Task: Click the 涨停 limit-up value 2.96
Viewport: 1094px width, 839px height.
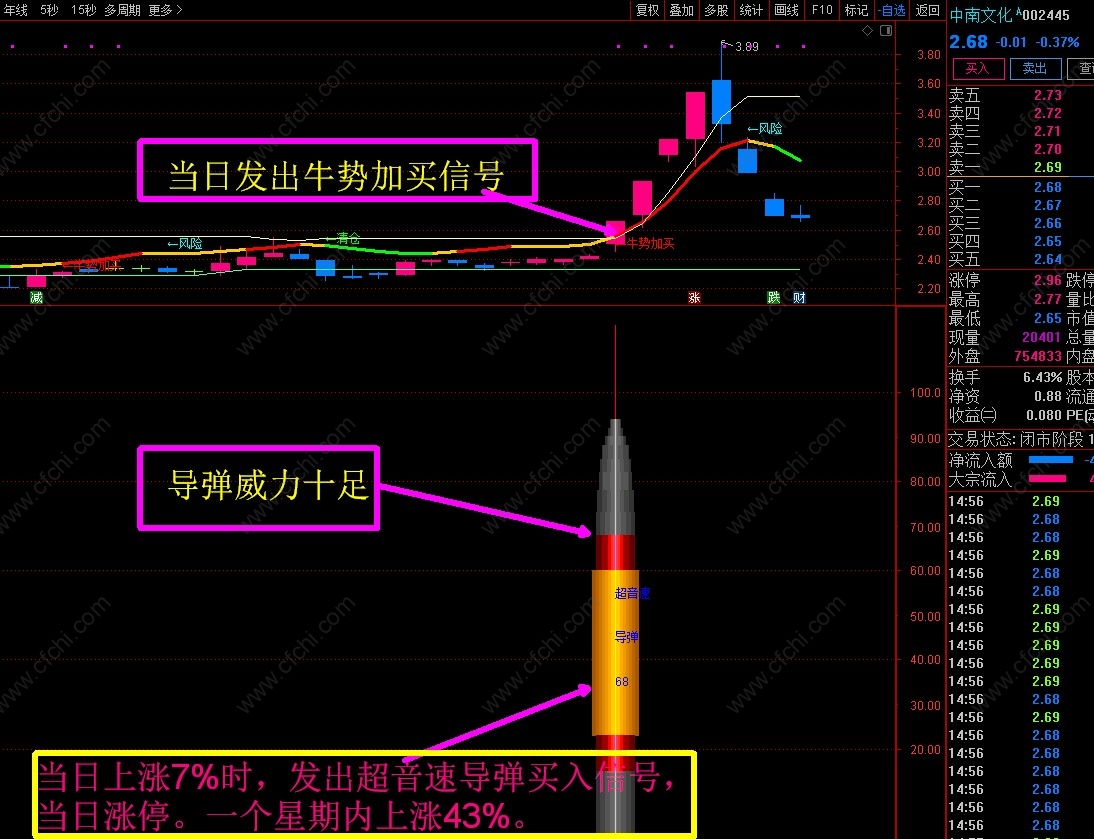Action: [1047, 280]
